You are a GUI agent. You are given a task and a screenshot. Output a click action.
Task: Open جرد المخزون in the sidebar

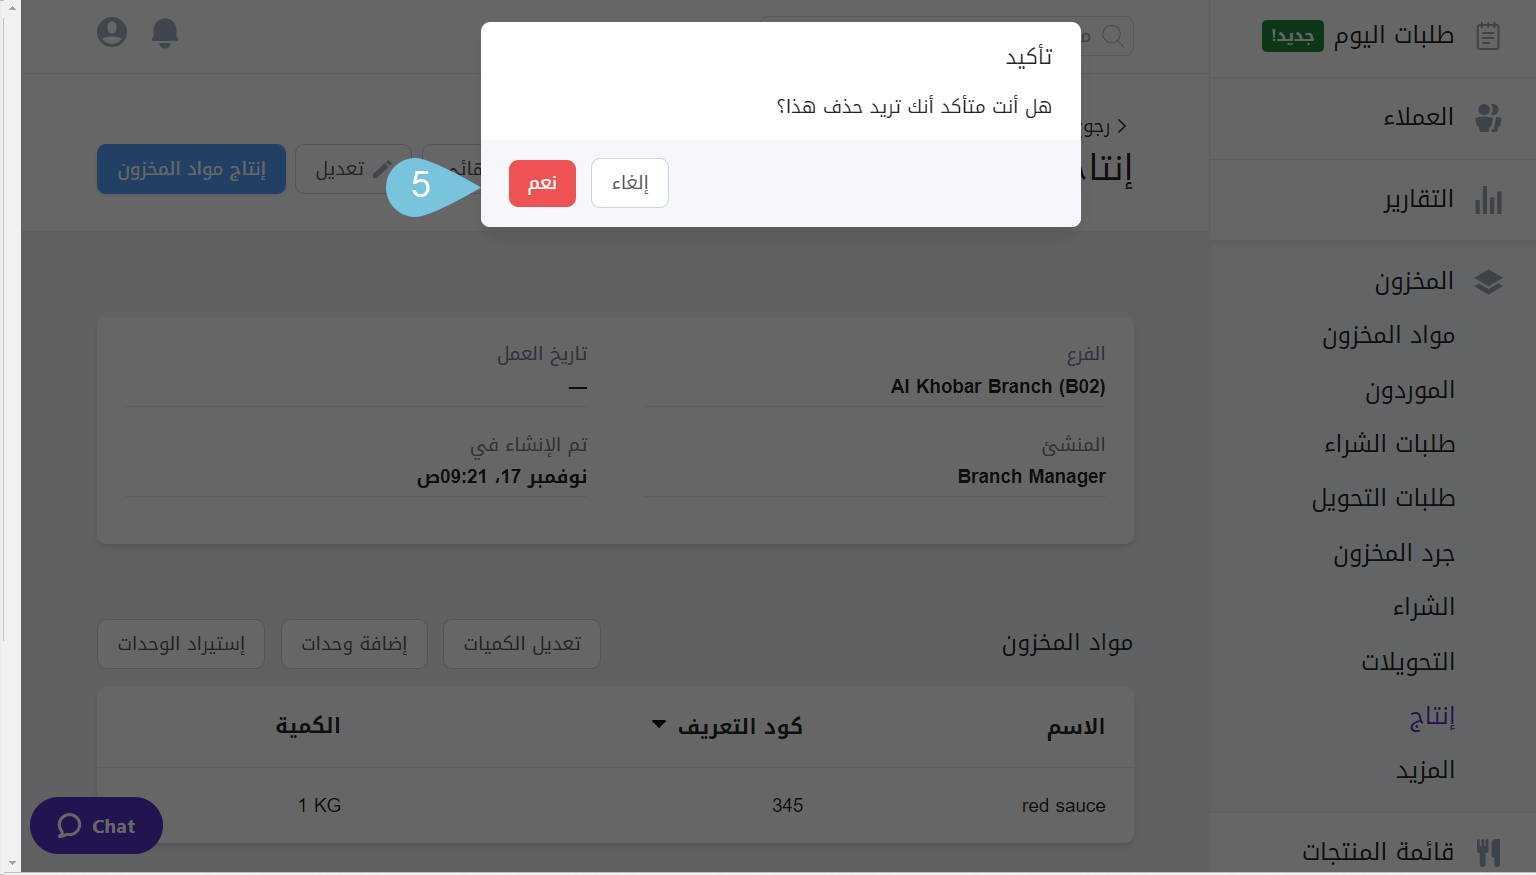tap(1394, 553)
